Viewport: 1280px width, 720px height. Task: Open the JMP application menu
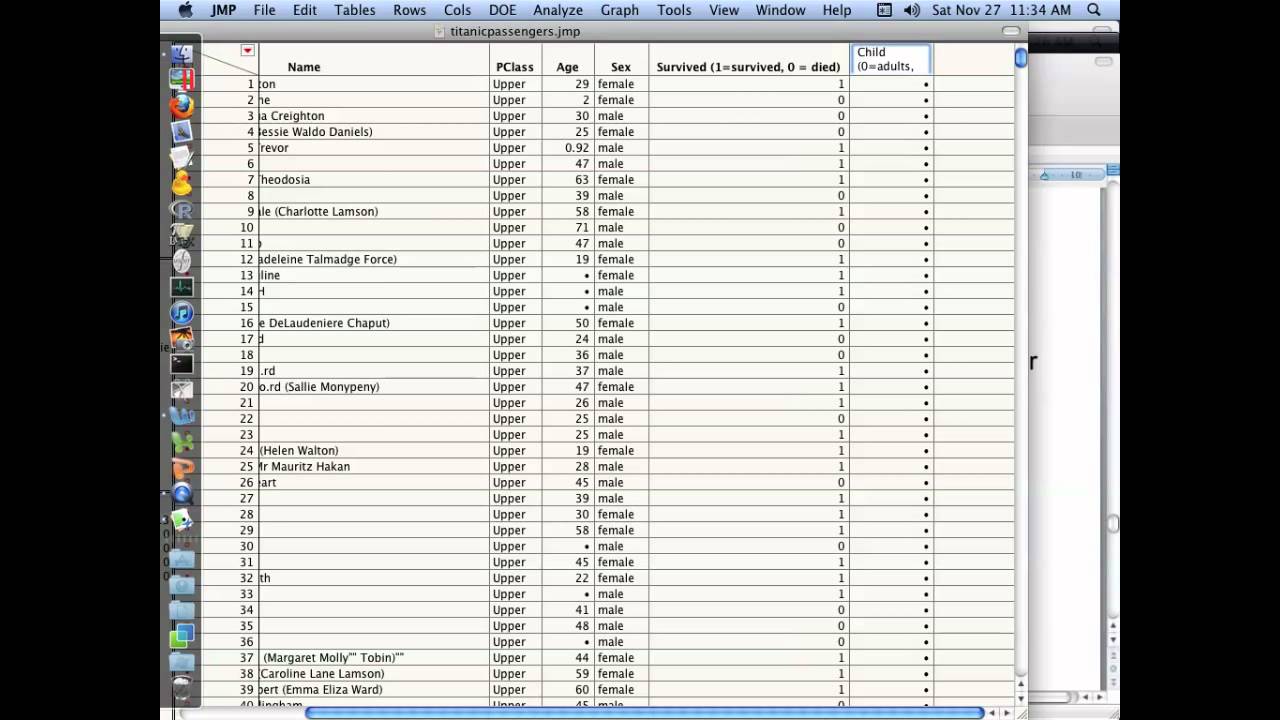coord(223,10)
